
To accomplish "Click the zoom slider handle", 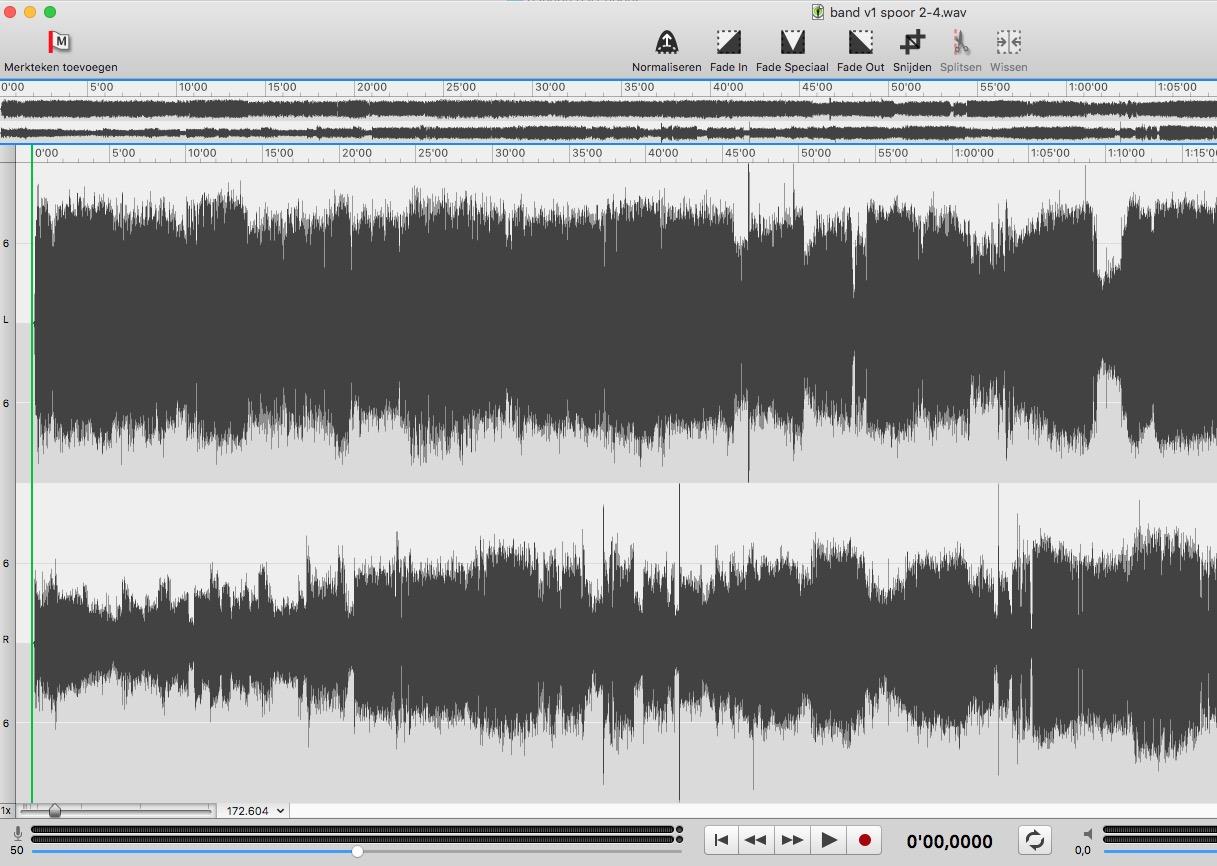I will [55, 811].
